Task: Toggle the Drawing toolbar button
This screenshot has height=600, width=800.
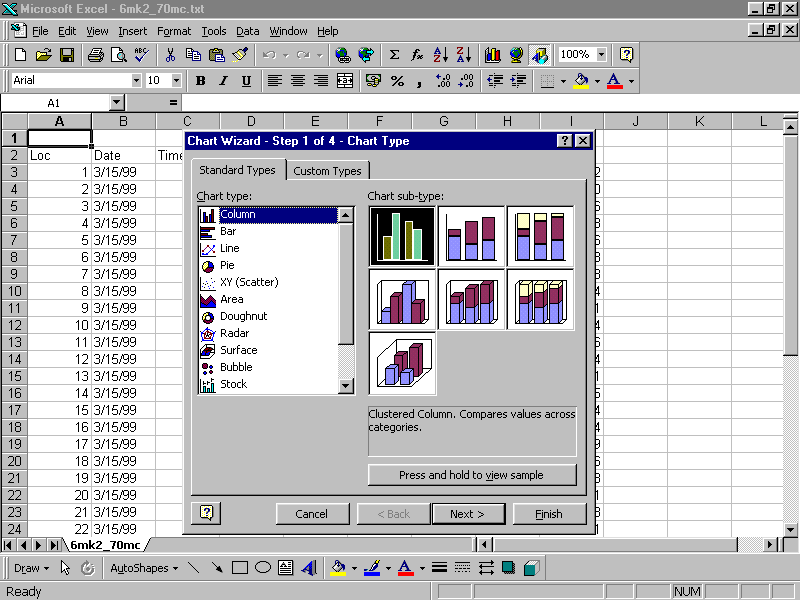Action: [x=540, y=55]
